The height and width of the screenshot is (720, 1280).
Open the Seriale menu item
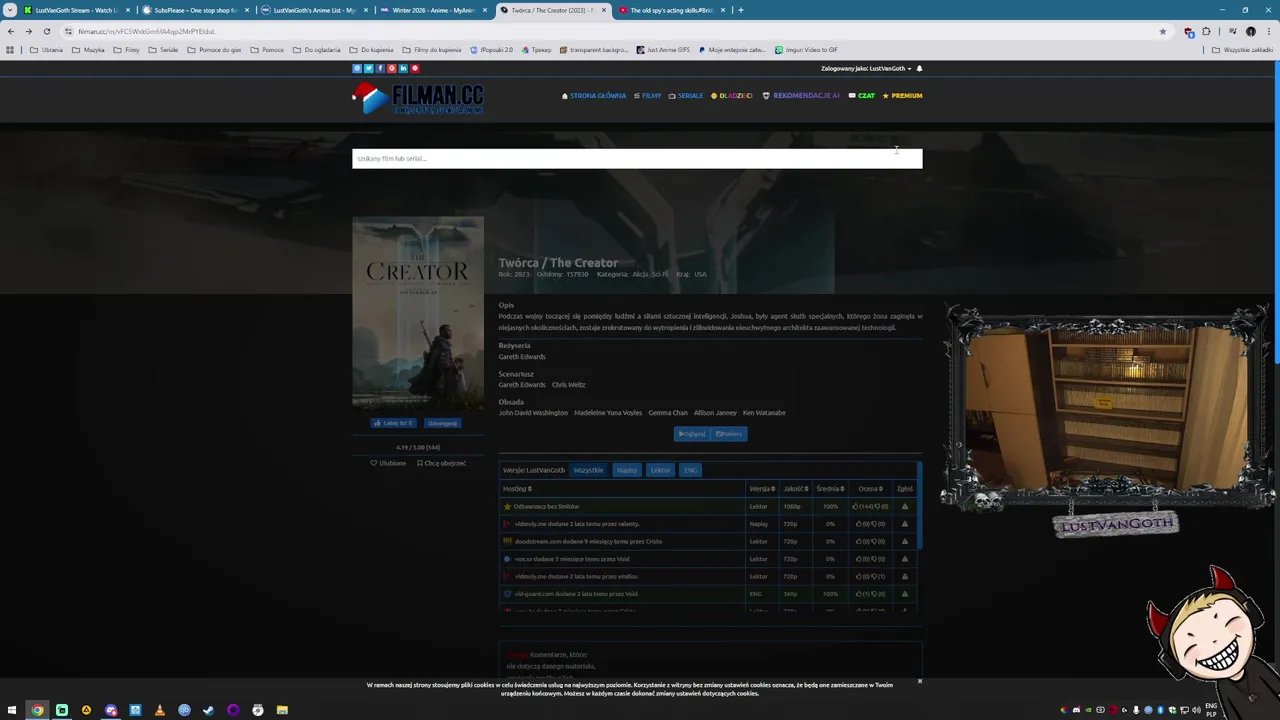(x=686, y=96)
